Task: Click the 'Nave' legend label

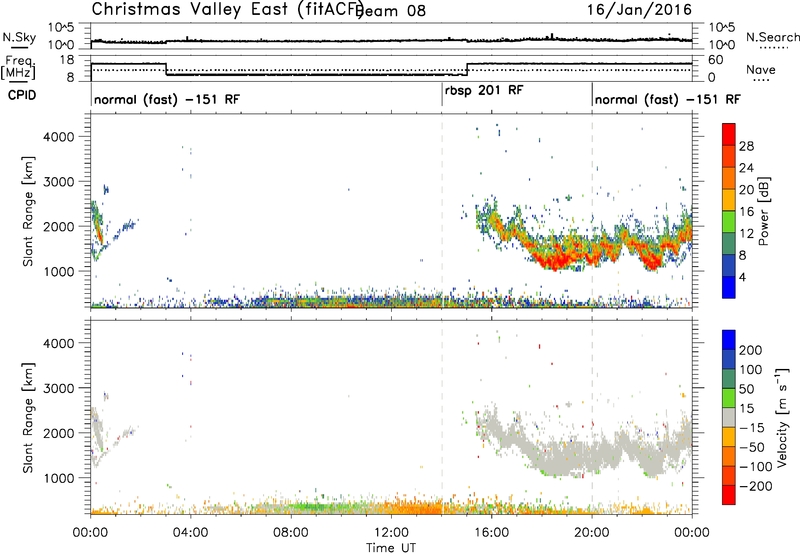Action: tap(761, 70)
